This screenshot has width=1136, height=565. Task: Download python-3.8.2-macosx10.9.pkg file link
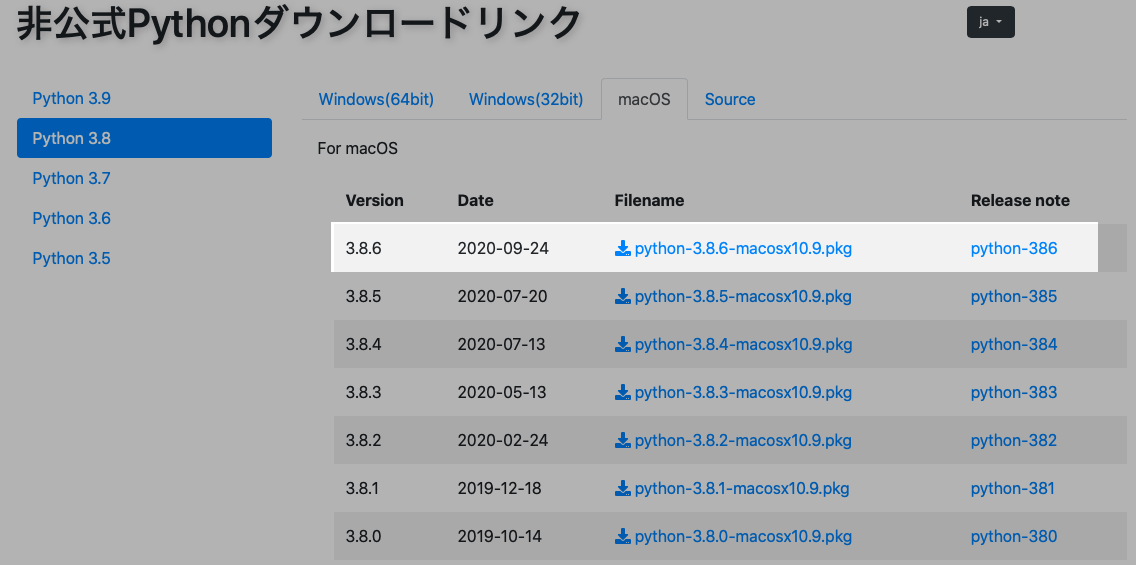[x=743, y=440]
